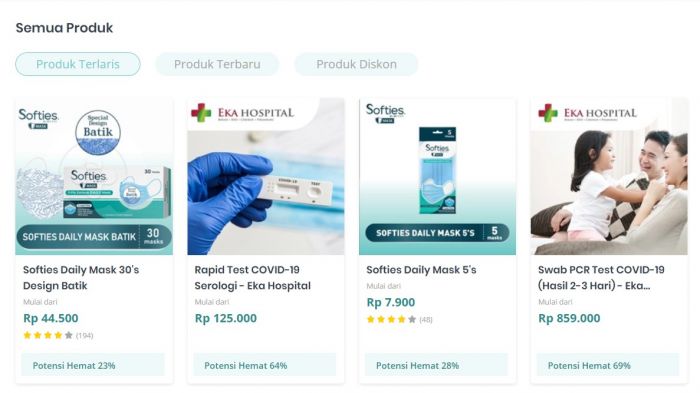Click Rapid Test COVID-19 Serologi title
Image resolution: width=700 pixels, height=393 pixels.
(253, 277)
